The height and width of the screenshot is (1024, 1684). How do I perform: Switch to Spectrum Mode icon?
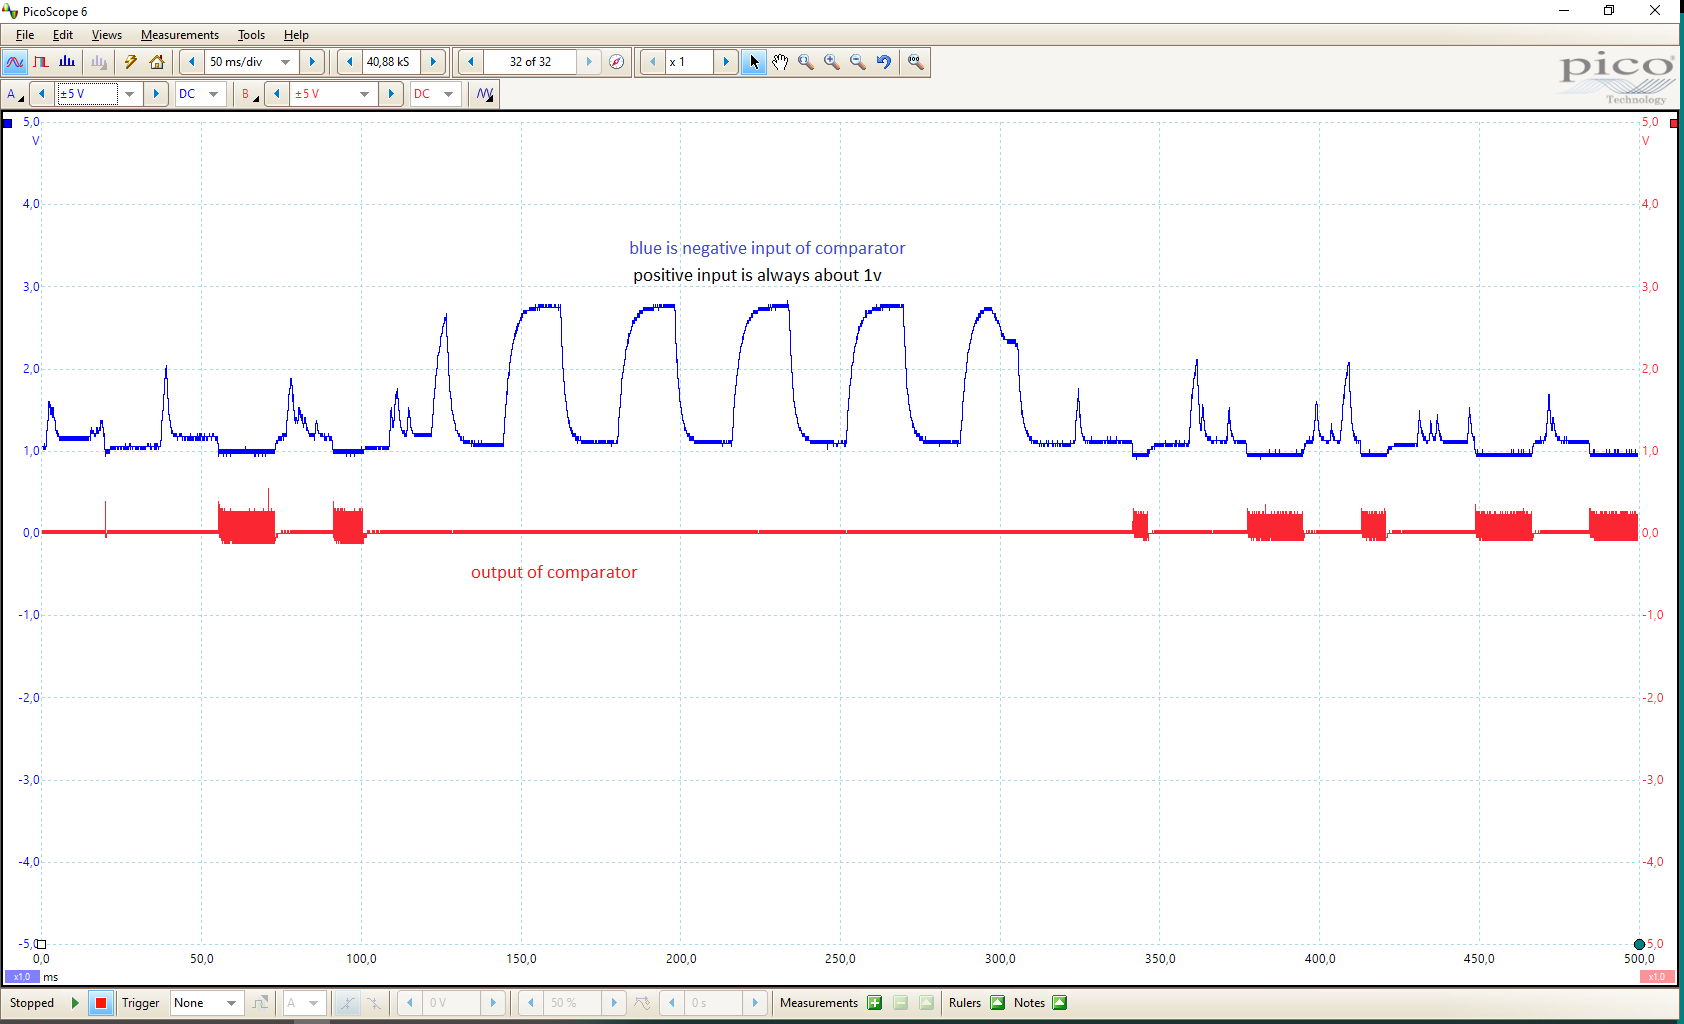(67, 62)
